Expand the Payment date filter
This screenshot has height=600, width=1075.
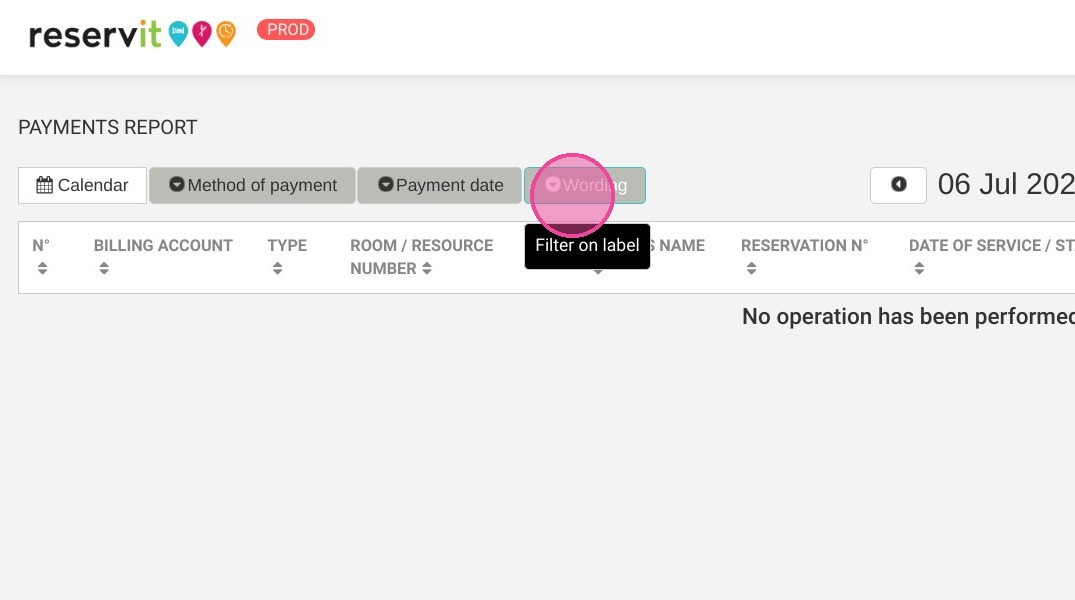[x=439, y=185]
